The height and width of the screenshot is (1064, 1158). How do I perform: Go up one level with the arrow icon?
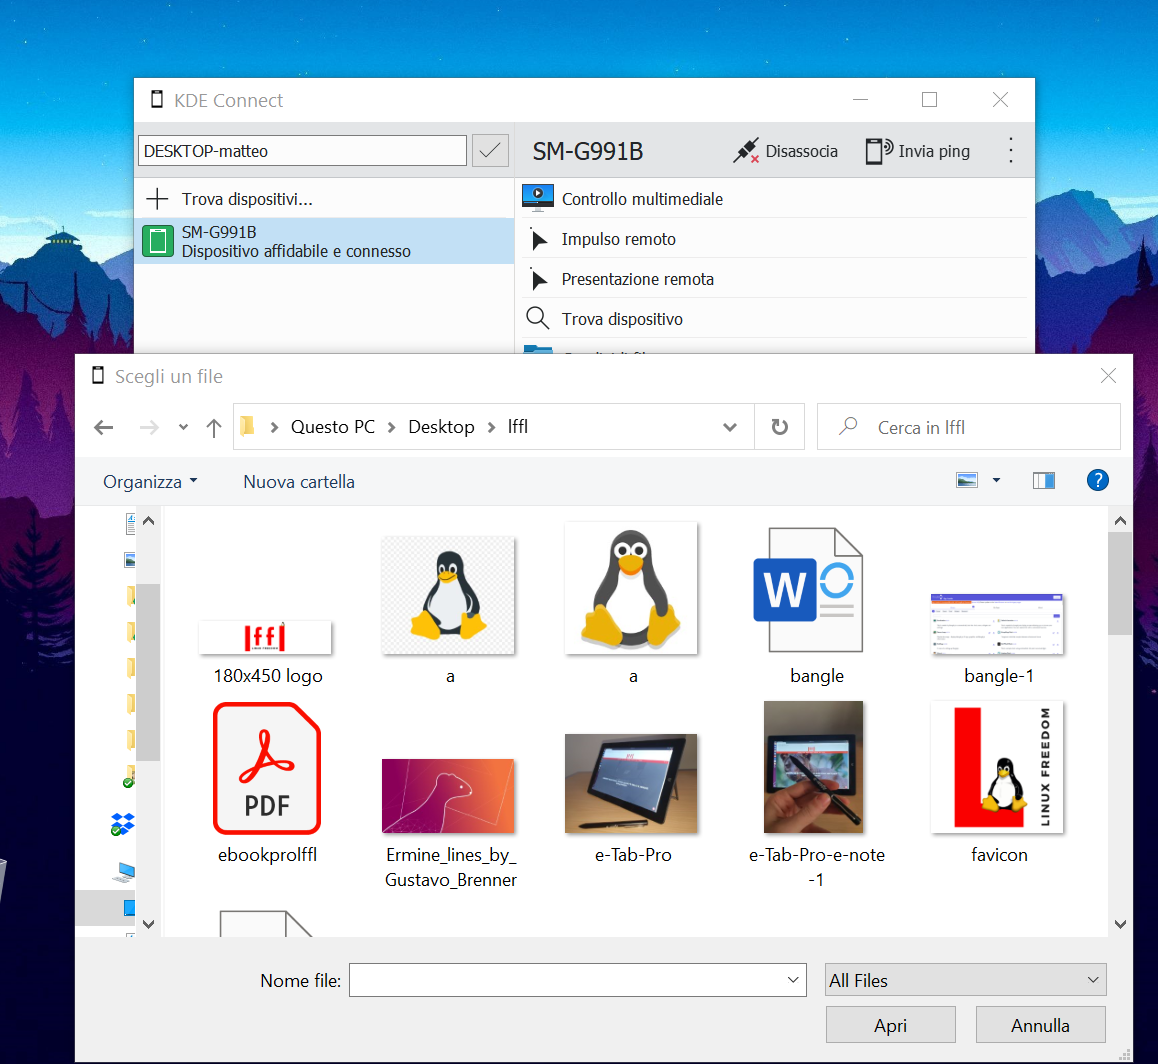[213, 427]
